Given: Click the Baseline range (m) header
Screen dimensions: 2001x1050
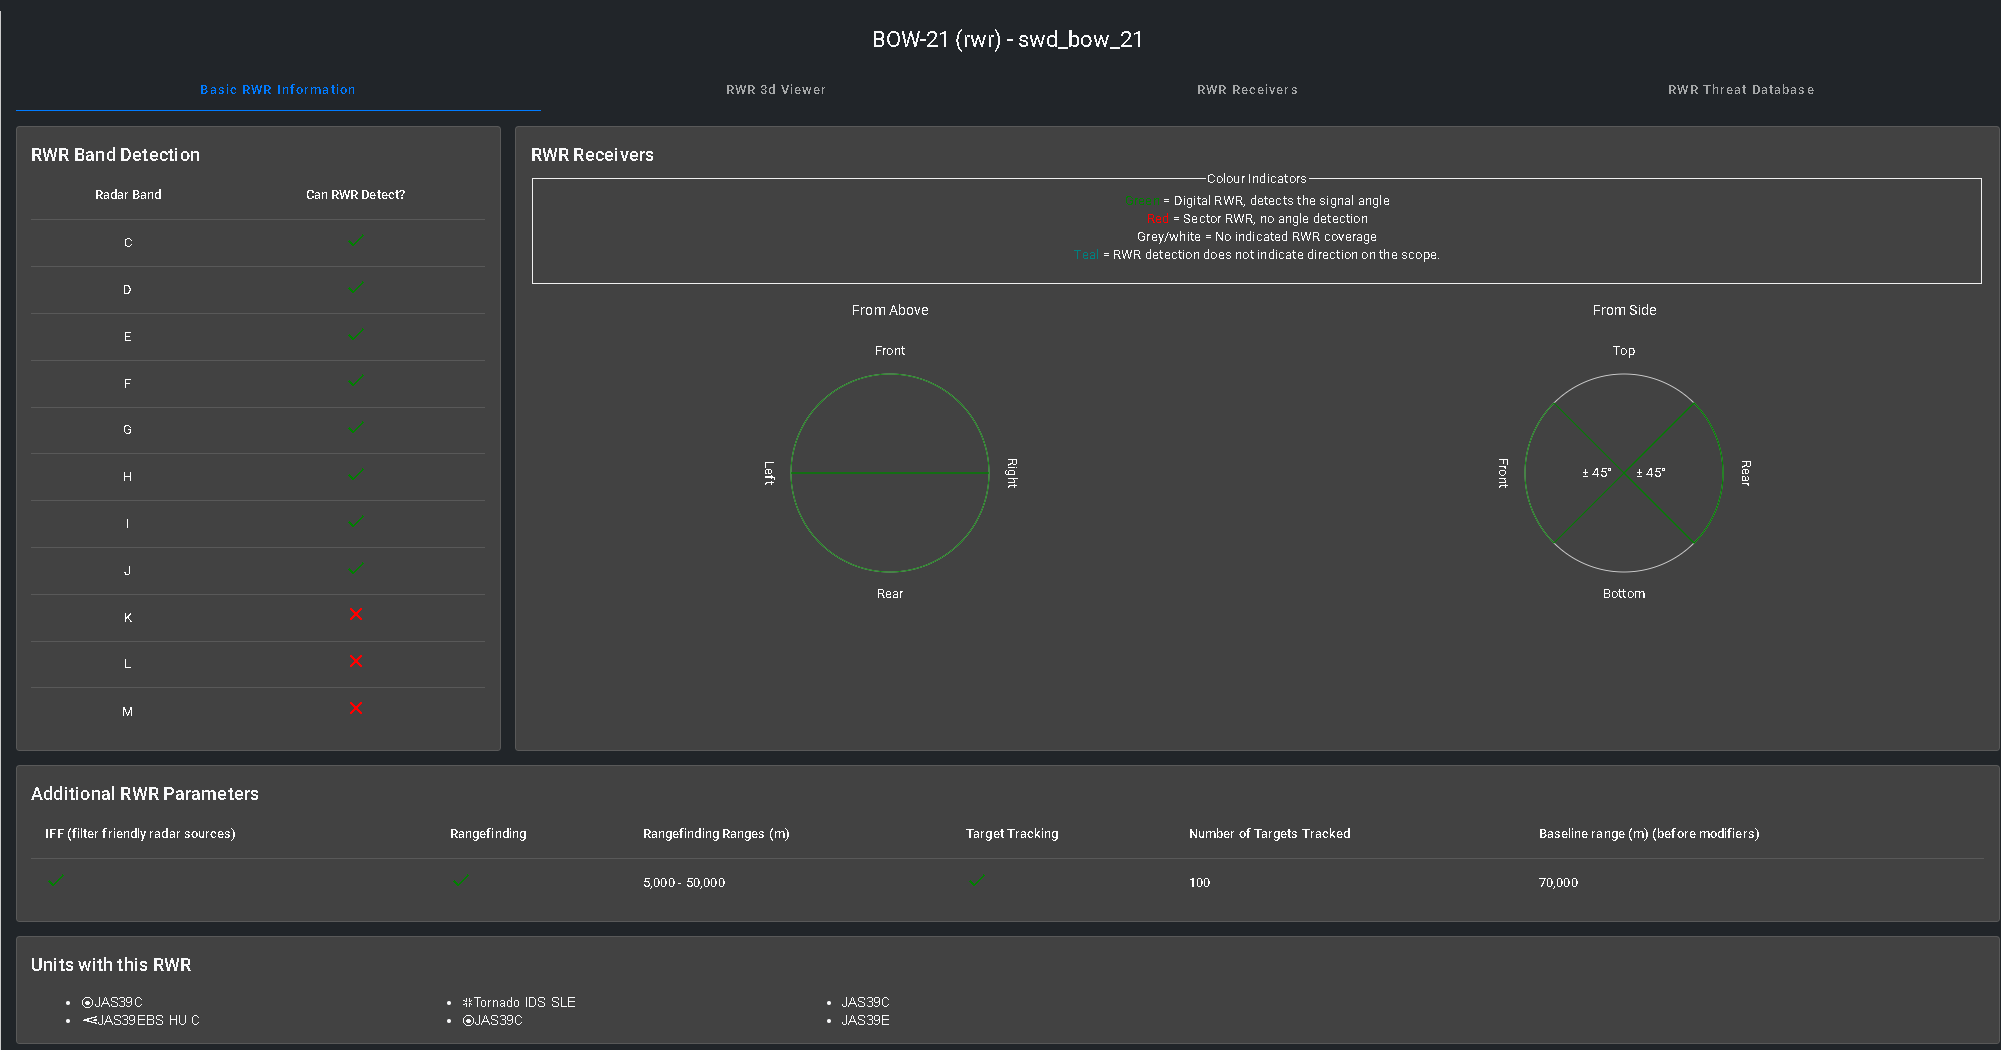Looking at the screenshot, I should [x=1649, y=834].
